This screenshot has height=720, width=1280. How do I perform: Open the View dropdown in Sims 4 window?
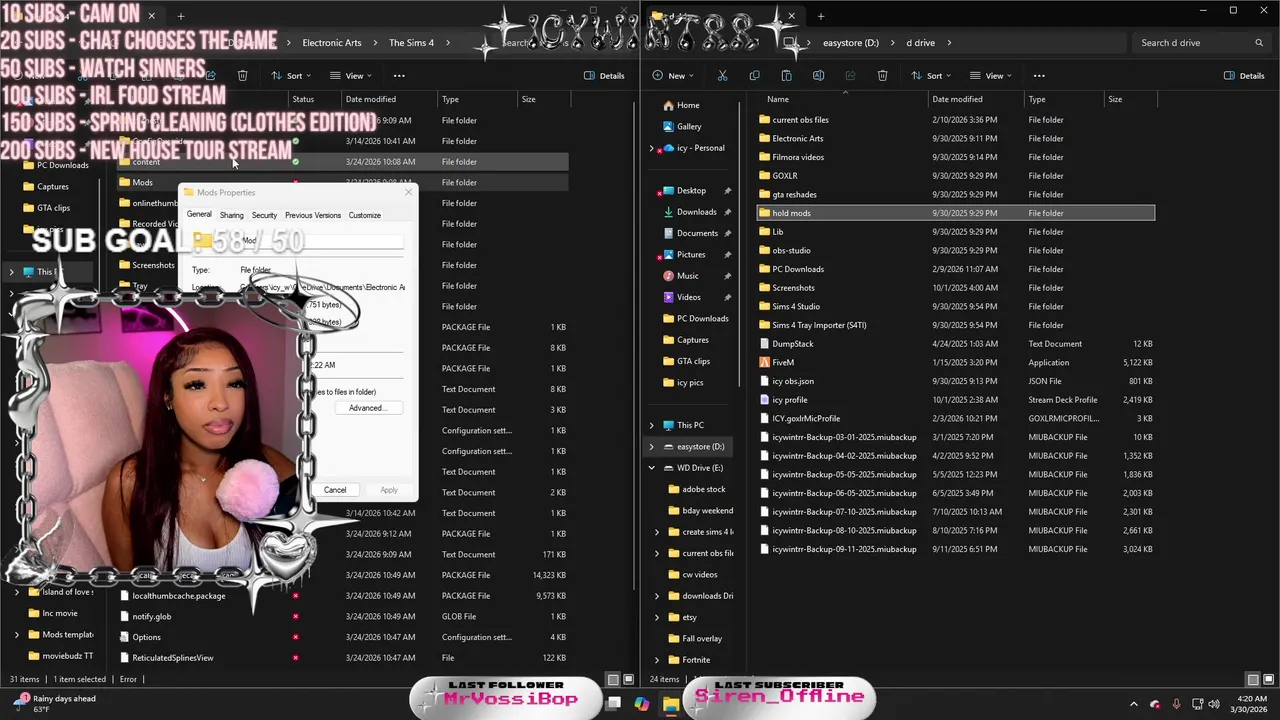(352, 76)
